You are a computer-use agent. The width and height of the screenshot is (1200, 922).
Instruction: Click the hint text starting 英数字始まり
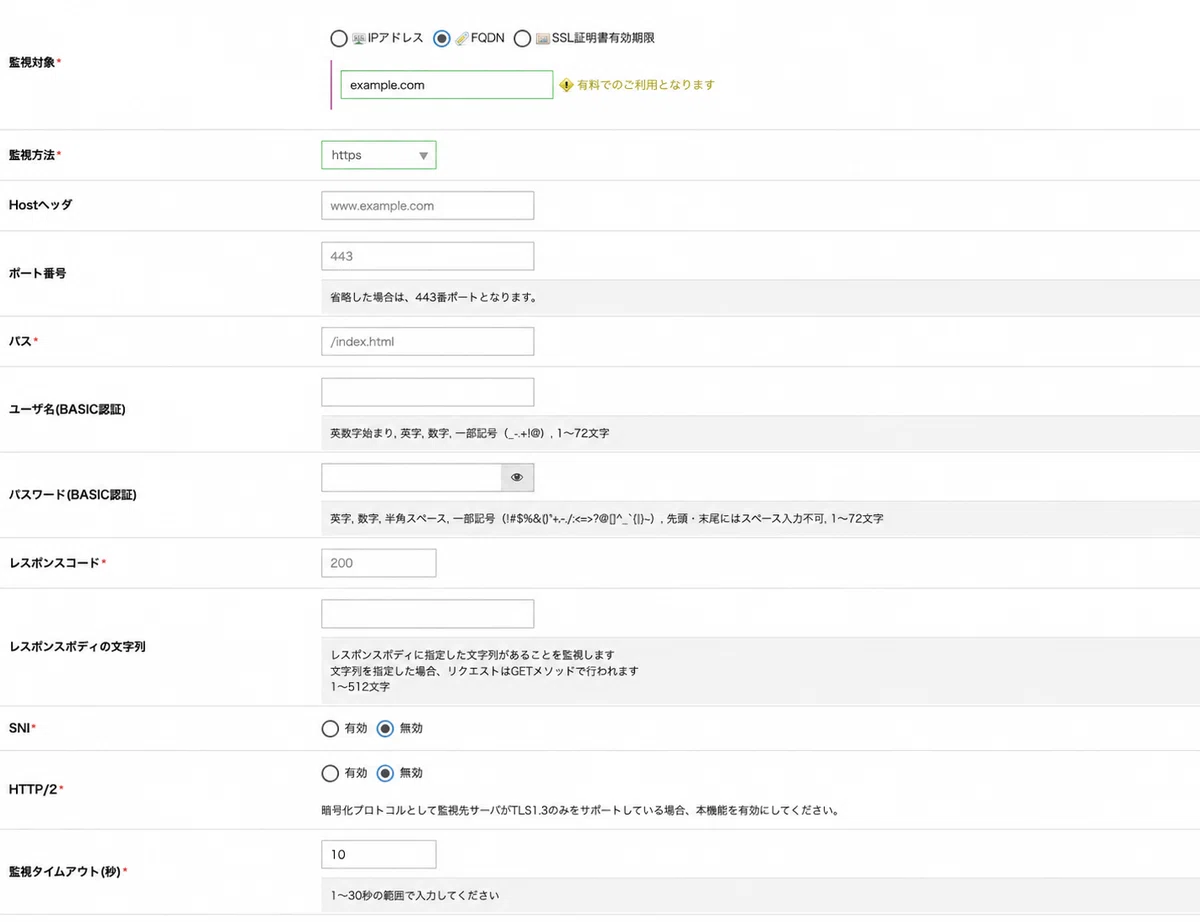470,434
